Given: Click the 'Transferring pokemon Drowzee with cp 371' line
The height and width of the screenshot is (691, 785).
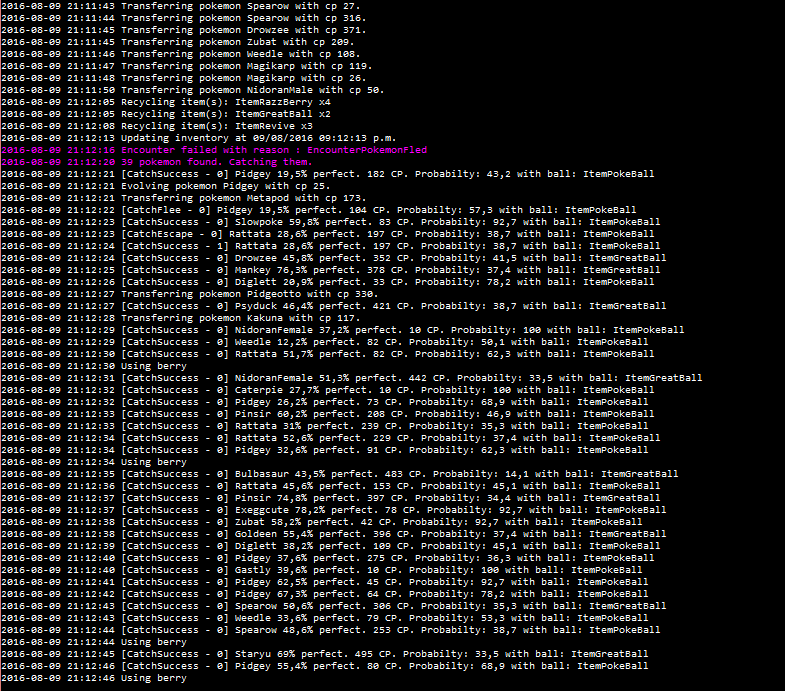Looking at the screenshot, I should [x=184, y=30].
